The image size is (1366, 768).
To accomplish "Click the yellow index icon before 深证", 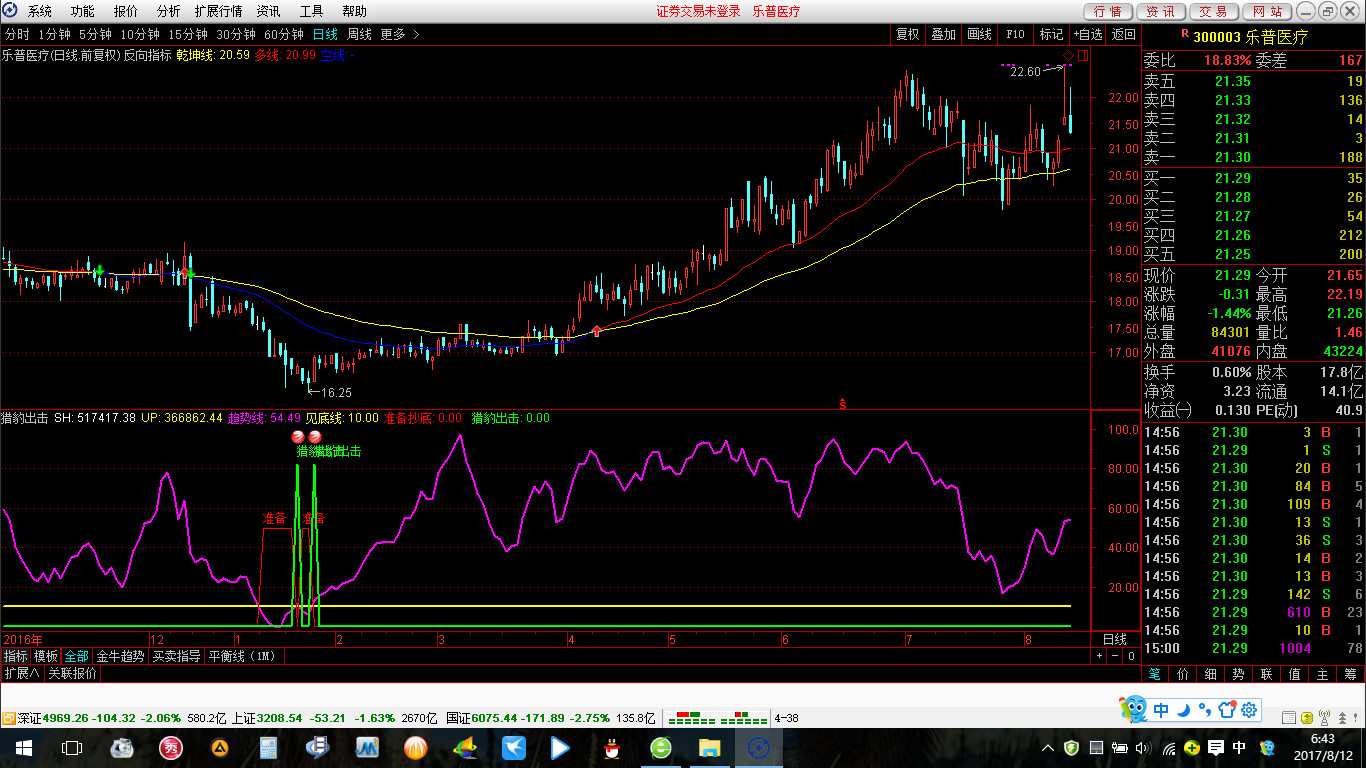I will (8, 718).
